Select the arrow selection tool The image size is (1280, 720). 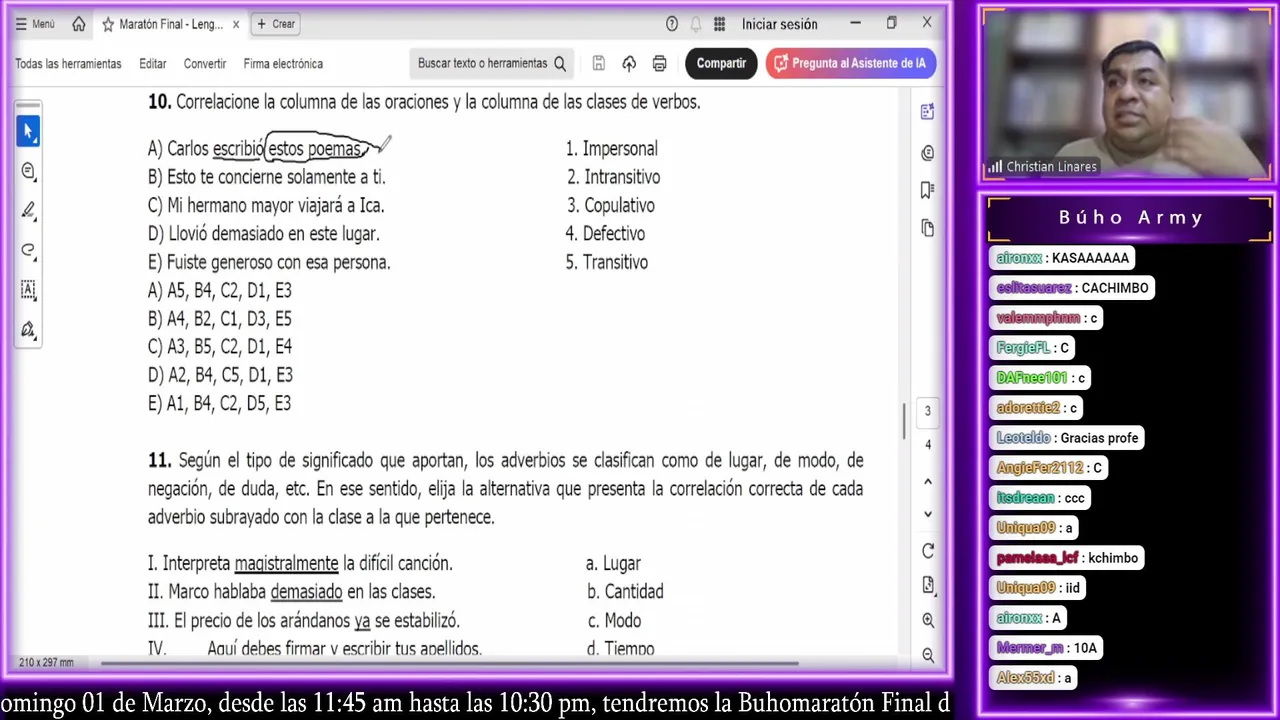[x=28, y=131]
